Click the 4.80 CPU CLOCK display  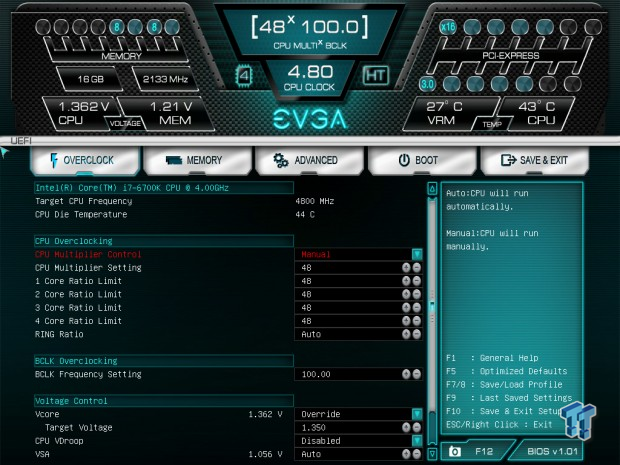[310, 77]
